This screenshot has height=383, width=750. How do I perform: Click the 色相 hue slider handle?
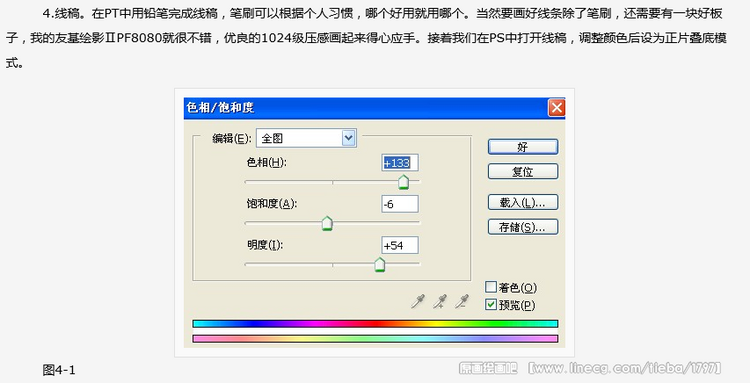pos(404,182)
